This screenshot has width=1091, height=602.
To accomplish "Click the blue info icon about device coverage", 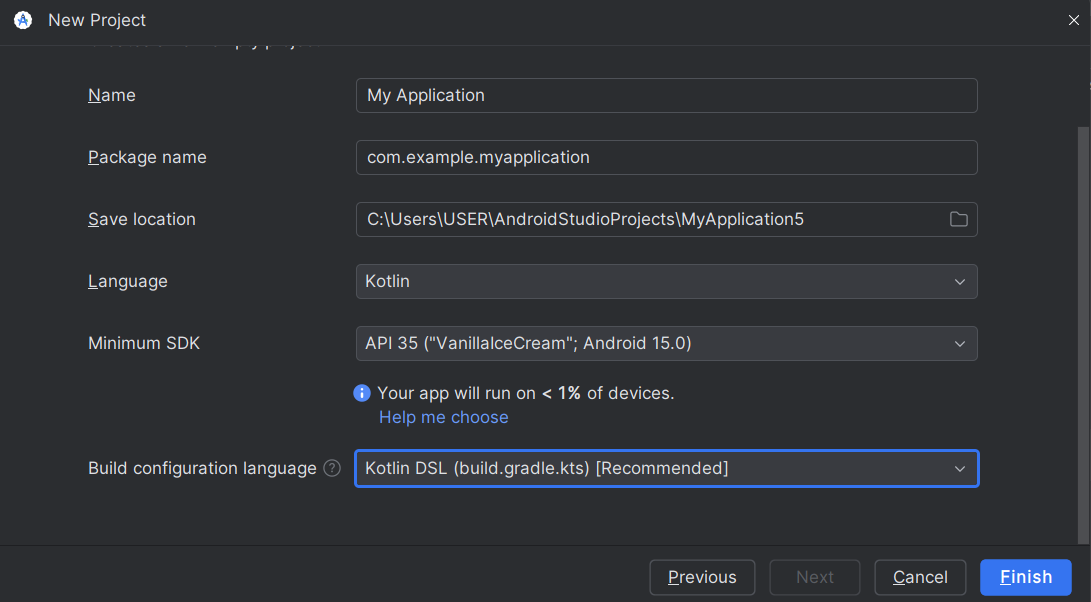I will [x=362, y=393].
